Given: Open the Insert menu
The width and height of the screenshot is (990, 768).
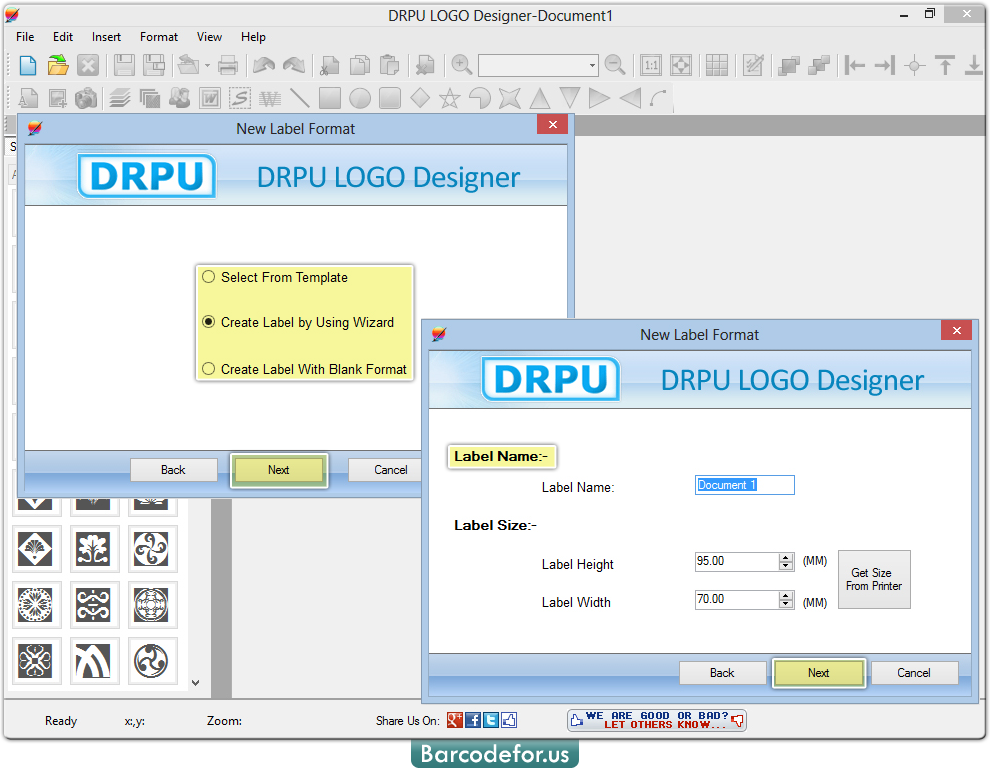Looking at the screenshot, I should pos(106,37).
